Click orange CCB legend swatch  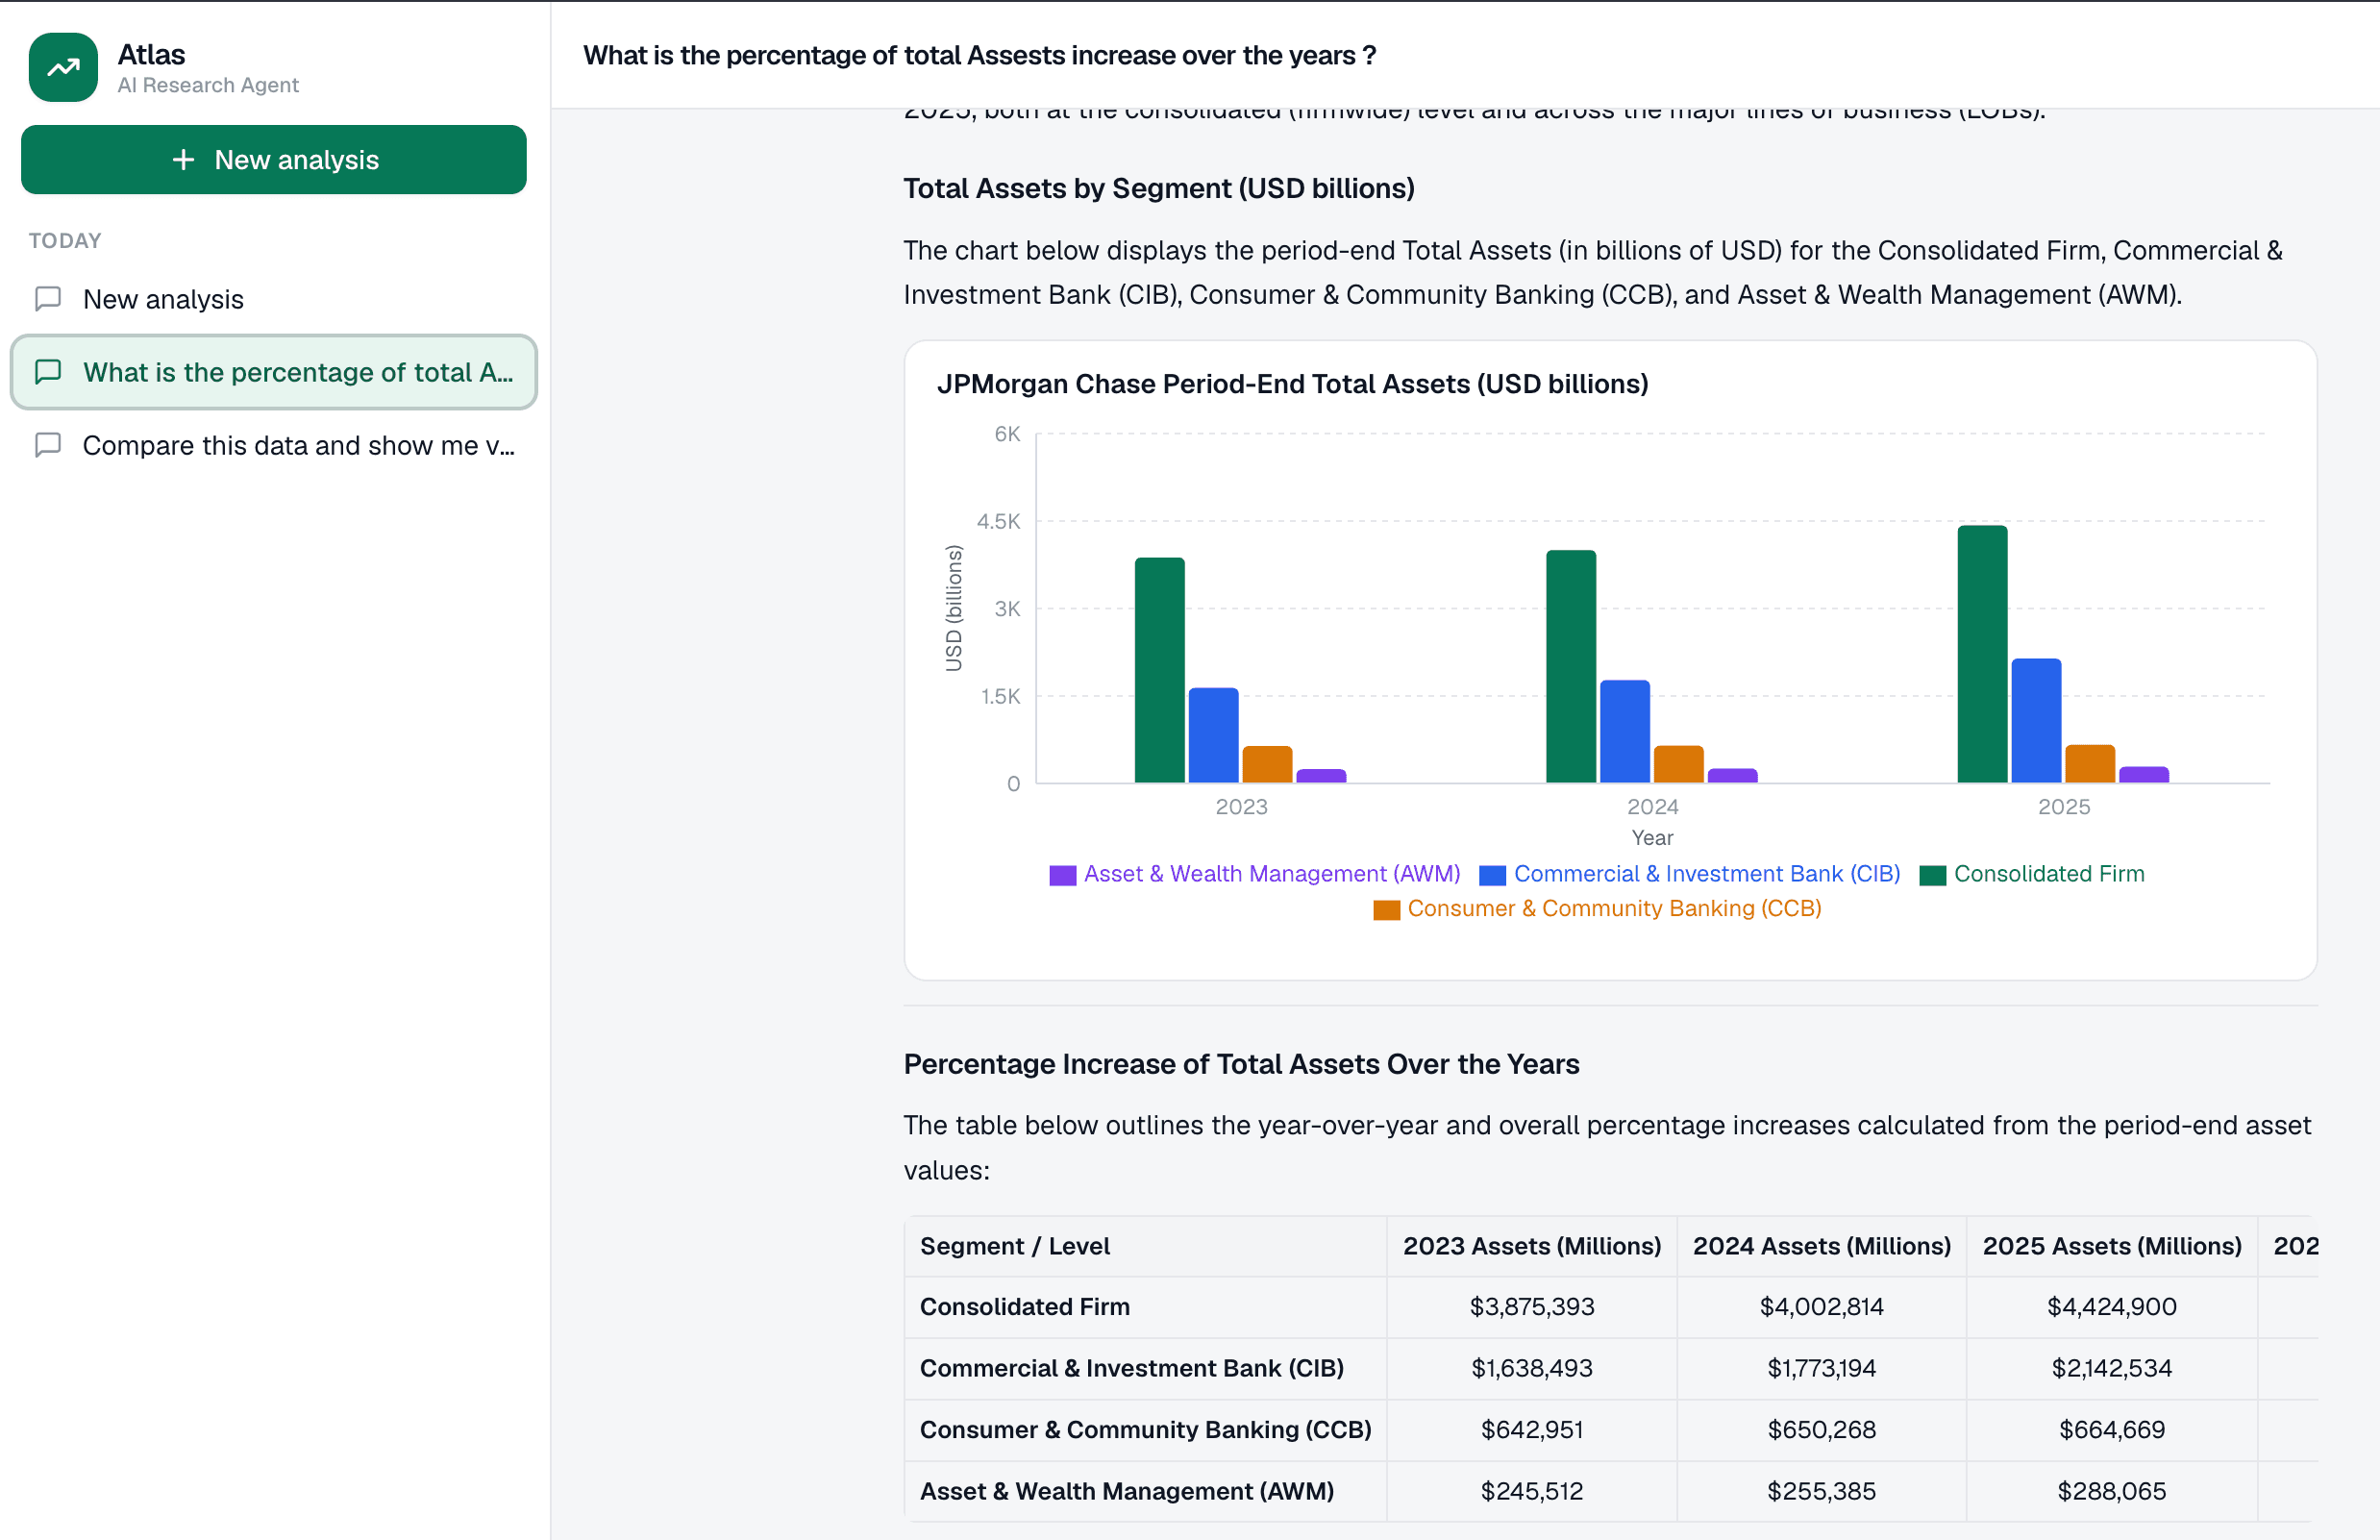pos(1386,910)
